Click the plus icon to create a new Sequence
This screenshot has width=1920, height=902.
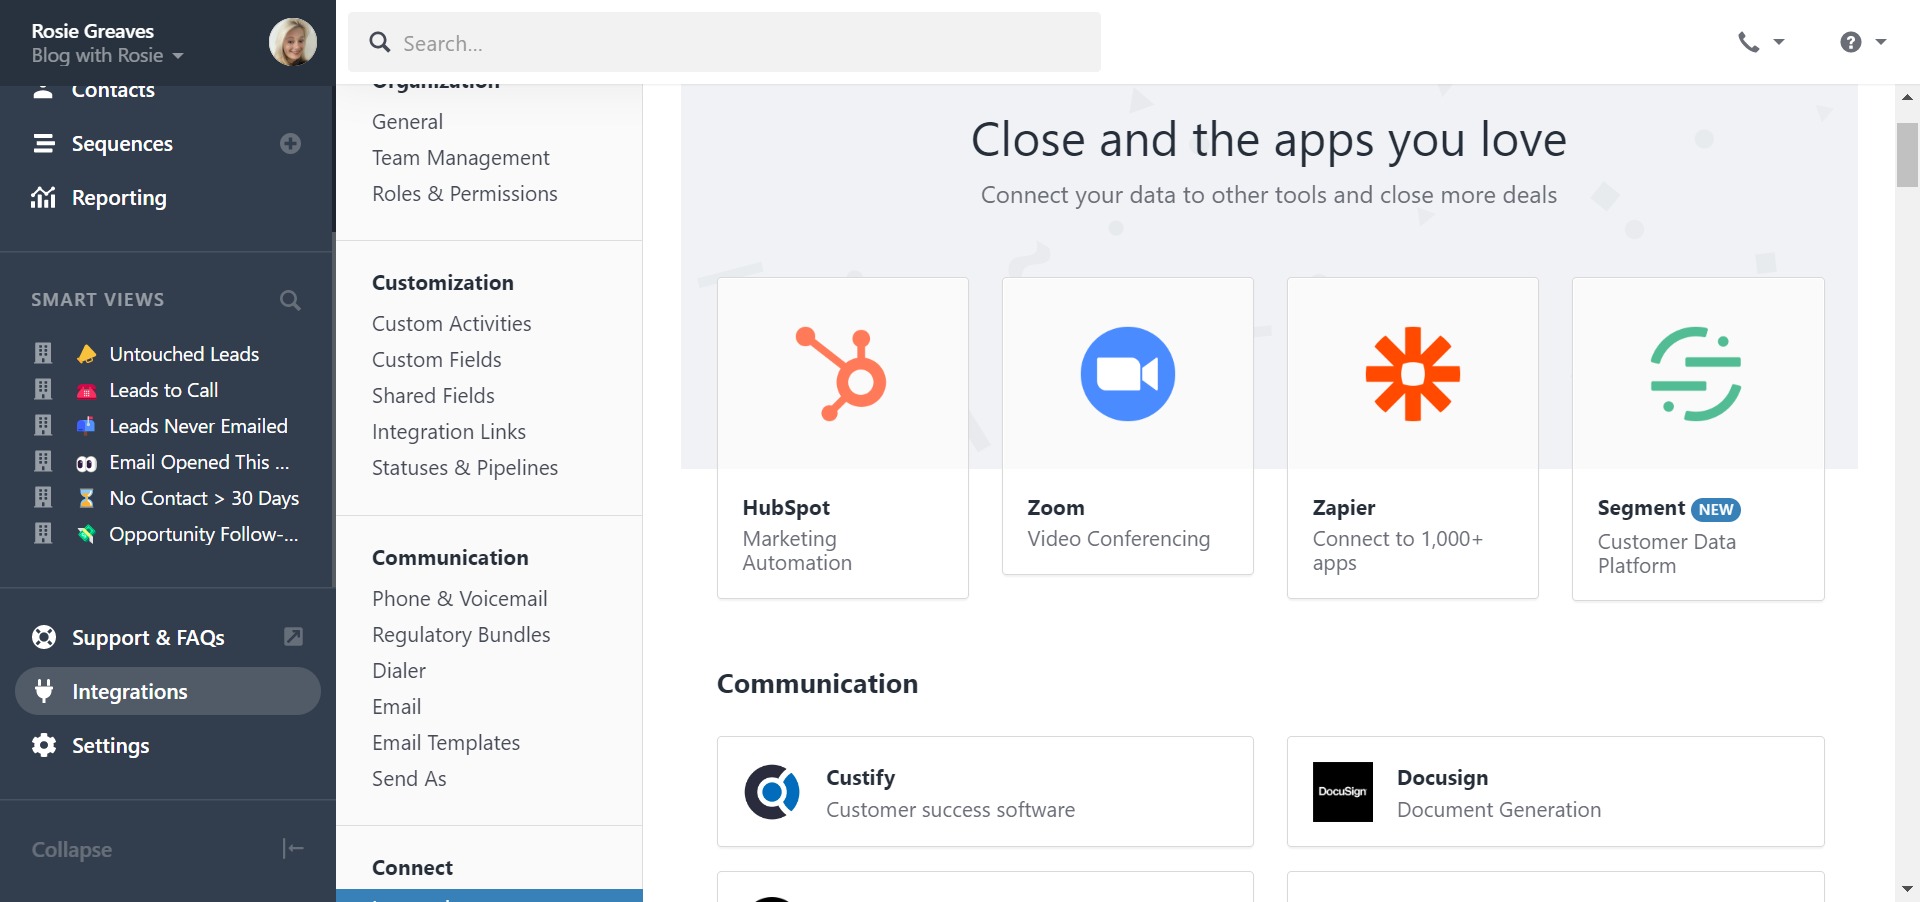click(x=290, y=143)
